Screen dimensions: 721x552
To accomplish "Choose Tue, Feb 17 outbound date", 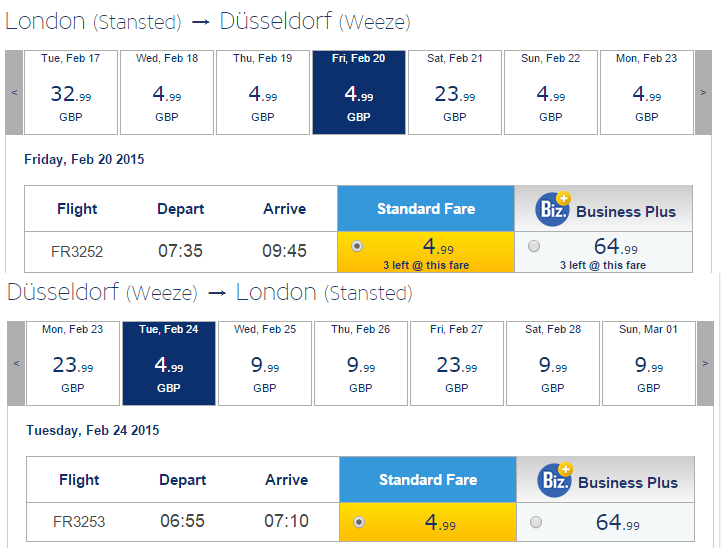I will tap(71, 92).
